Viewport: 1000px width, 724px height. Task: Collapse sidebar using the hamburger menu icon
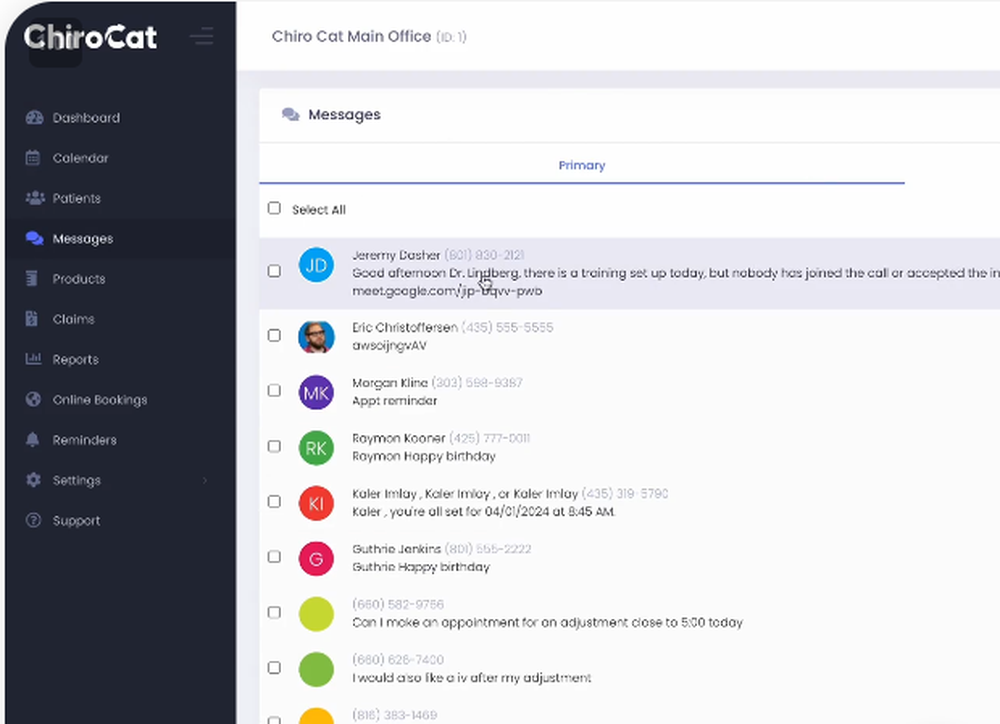point(202,36)
